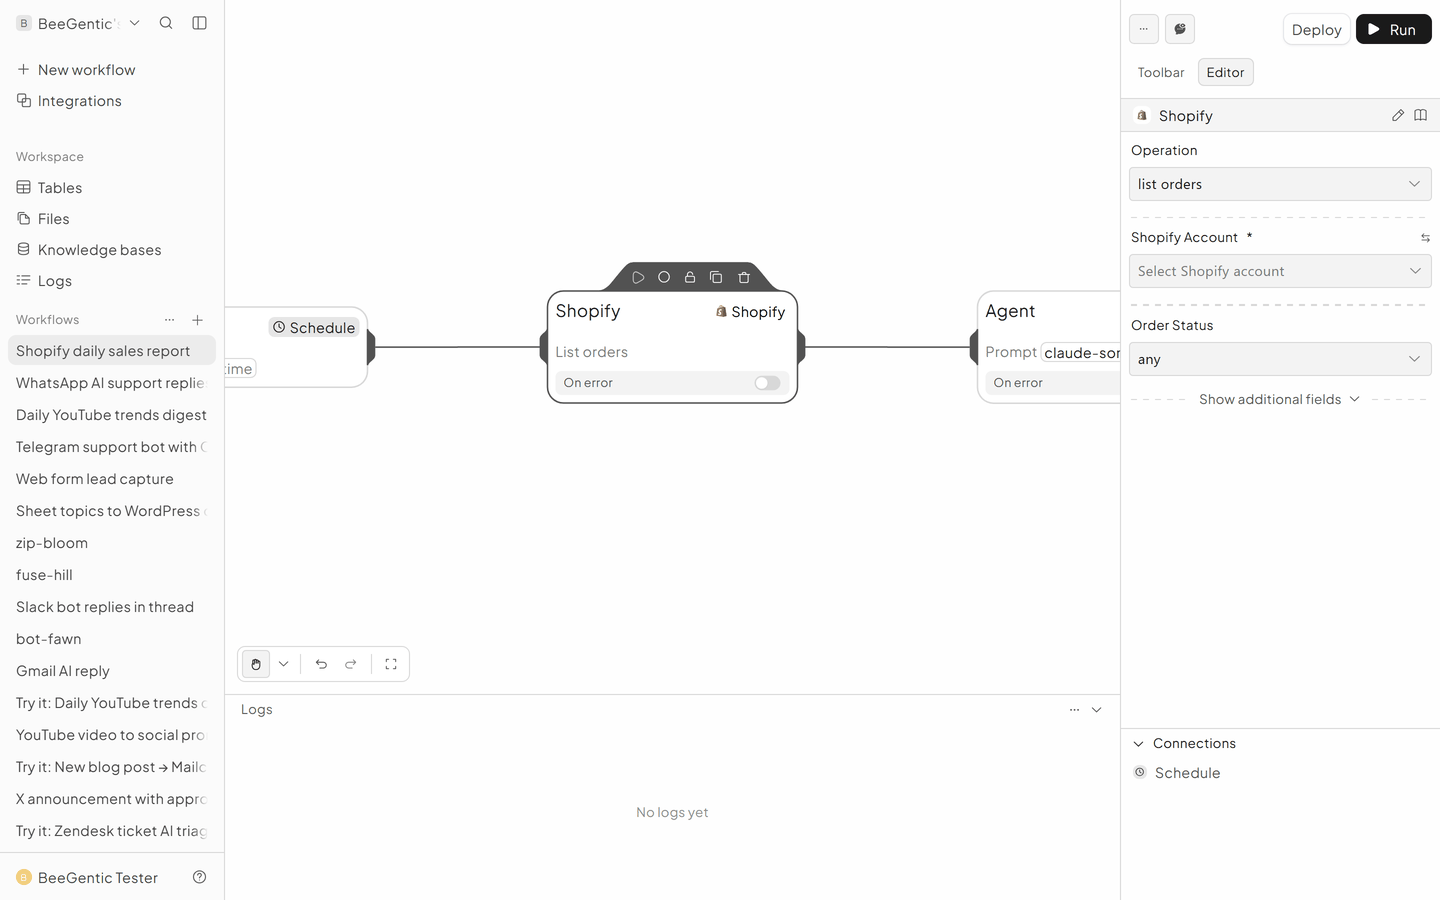Open the Telegram support bot workflow

[112, 447]
